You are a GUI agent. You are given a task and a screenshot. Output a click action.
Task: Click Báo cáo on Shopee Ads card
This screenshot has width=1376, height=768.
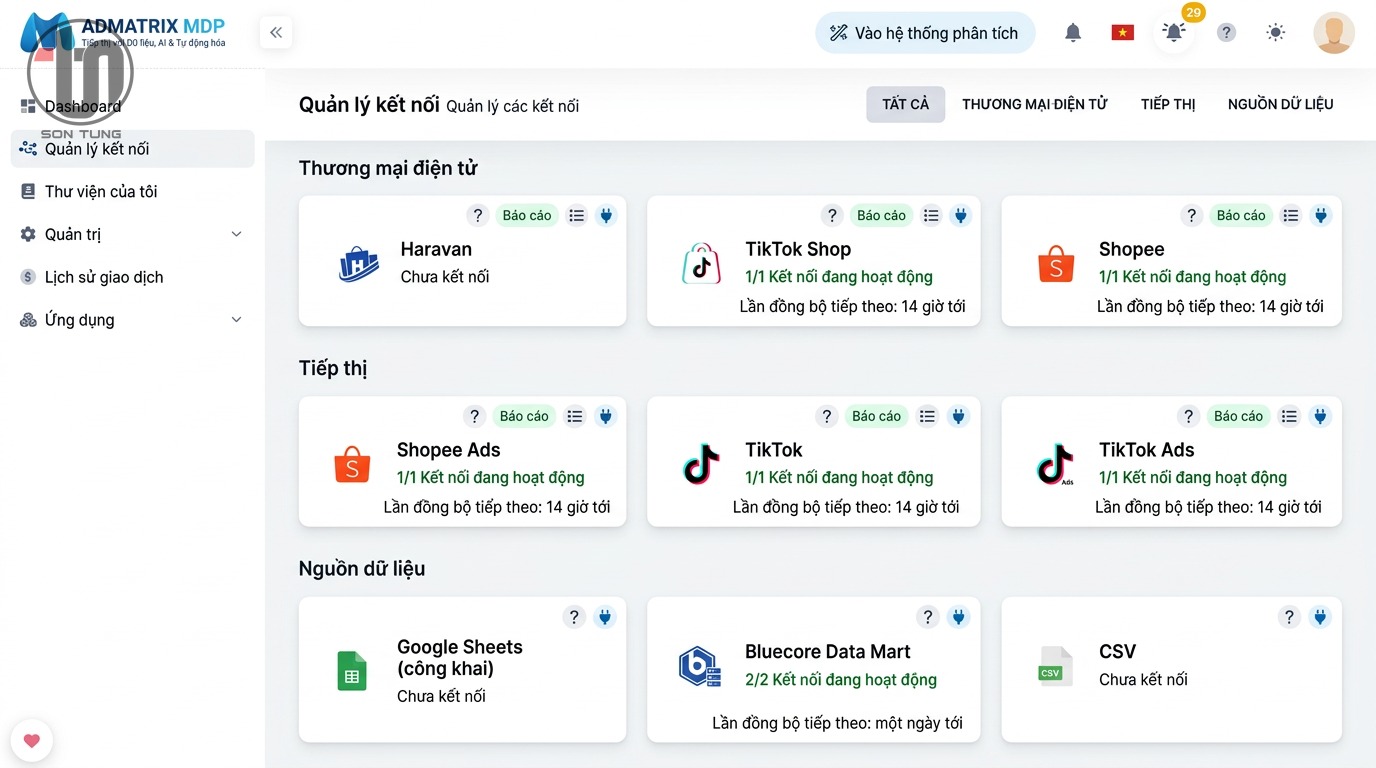(x=524, y=416)
